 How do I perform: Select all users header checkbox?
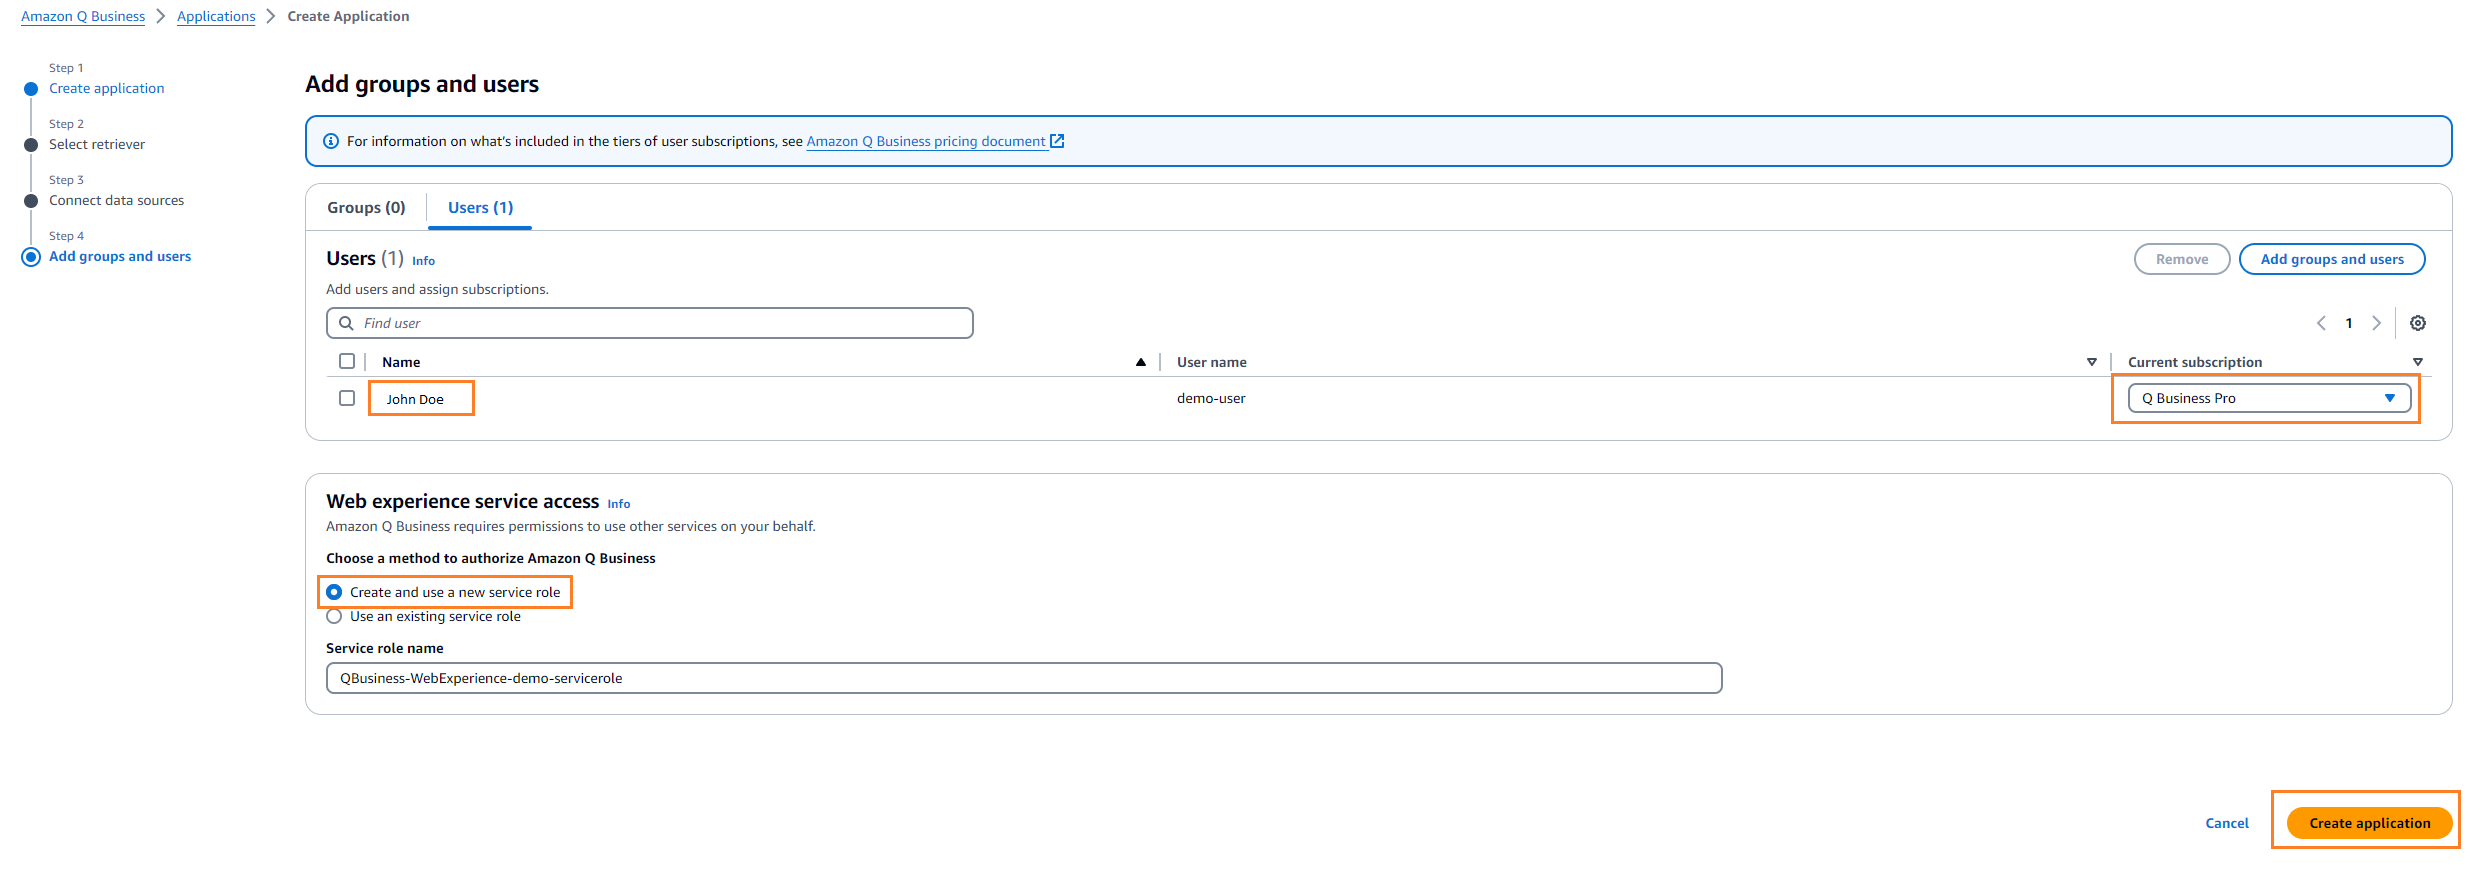tap(347, 361)
